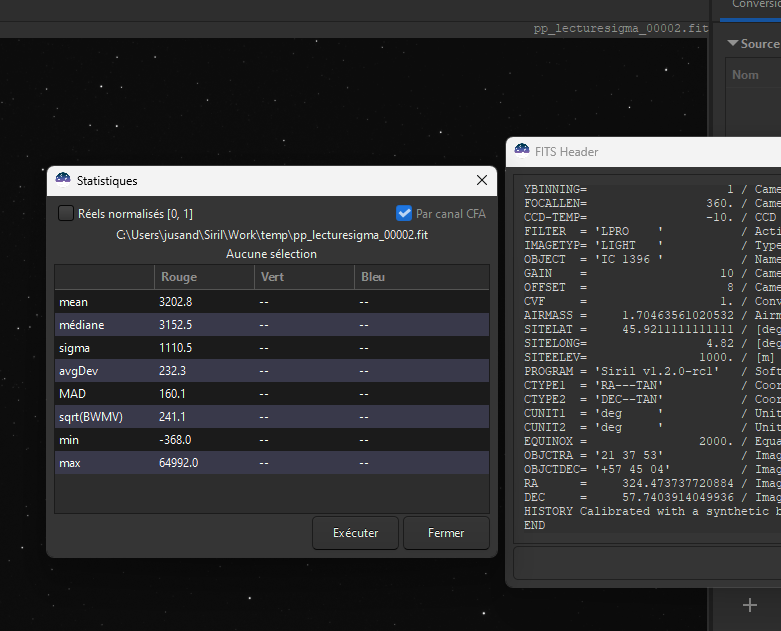Click the min row label

pos(69,440)
